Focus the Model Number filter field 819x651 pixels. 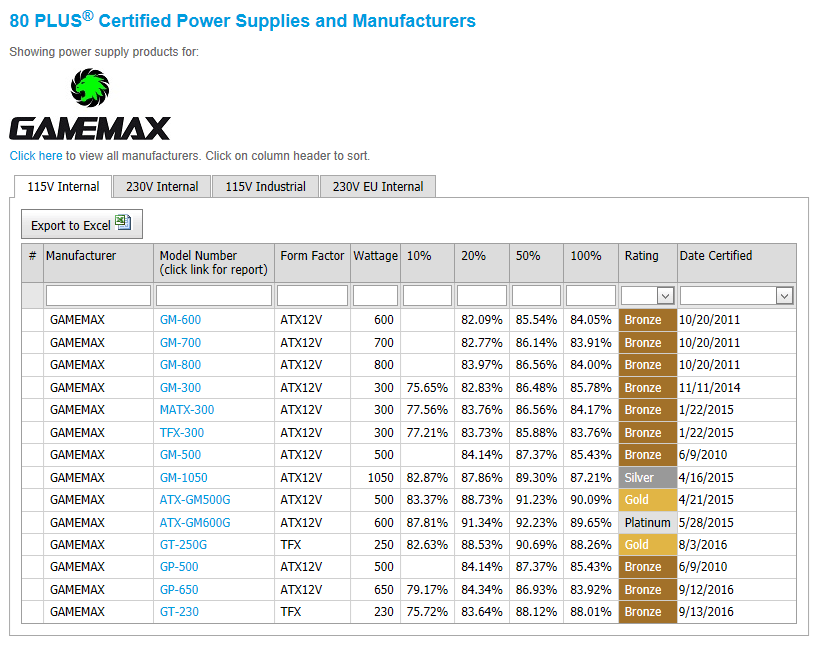214,296
